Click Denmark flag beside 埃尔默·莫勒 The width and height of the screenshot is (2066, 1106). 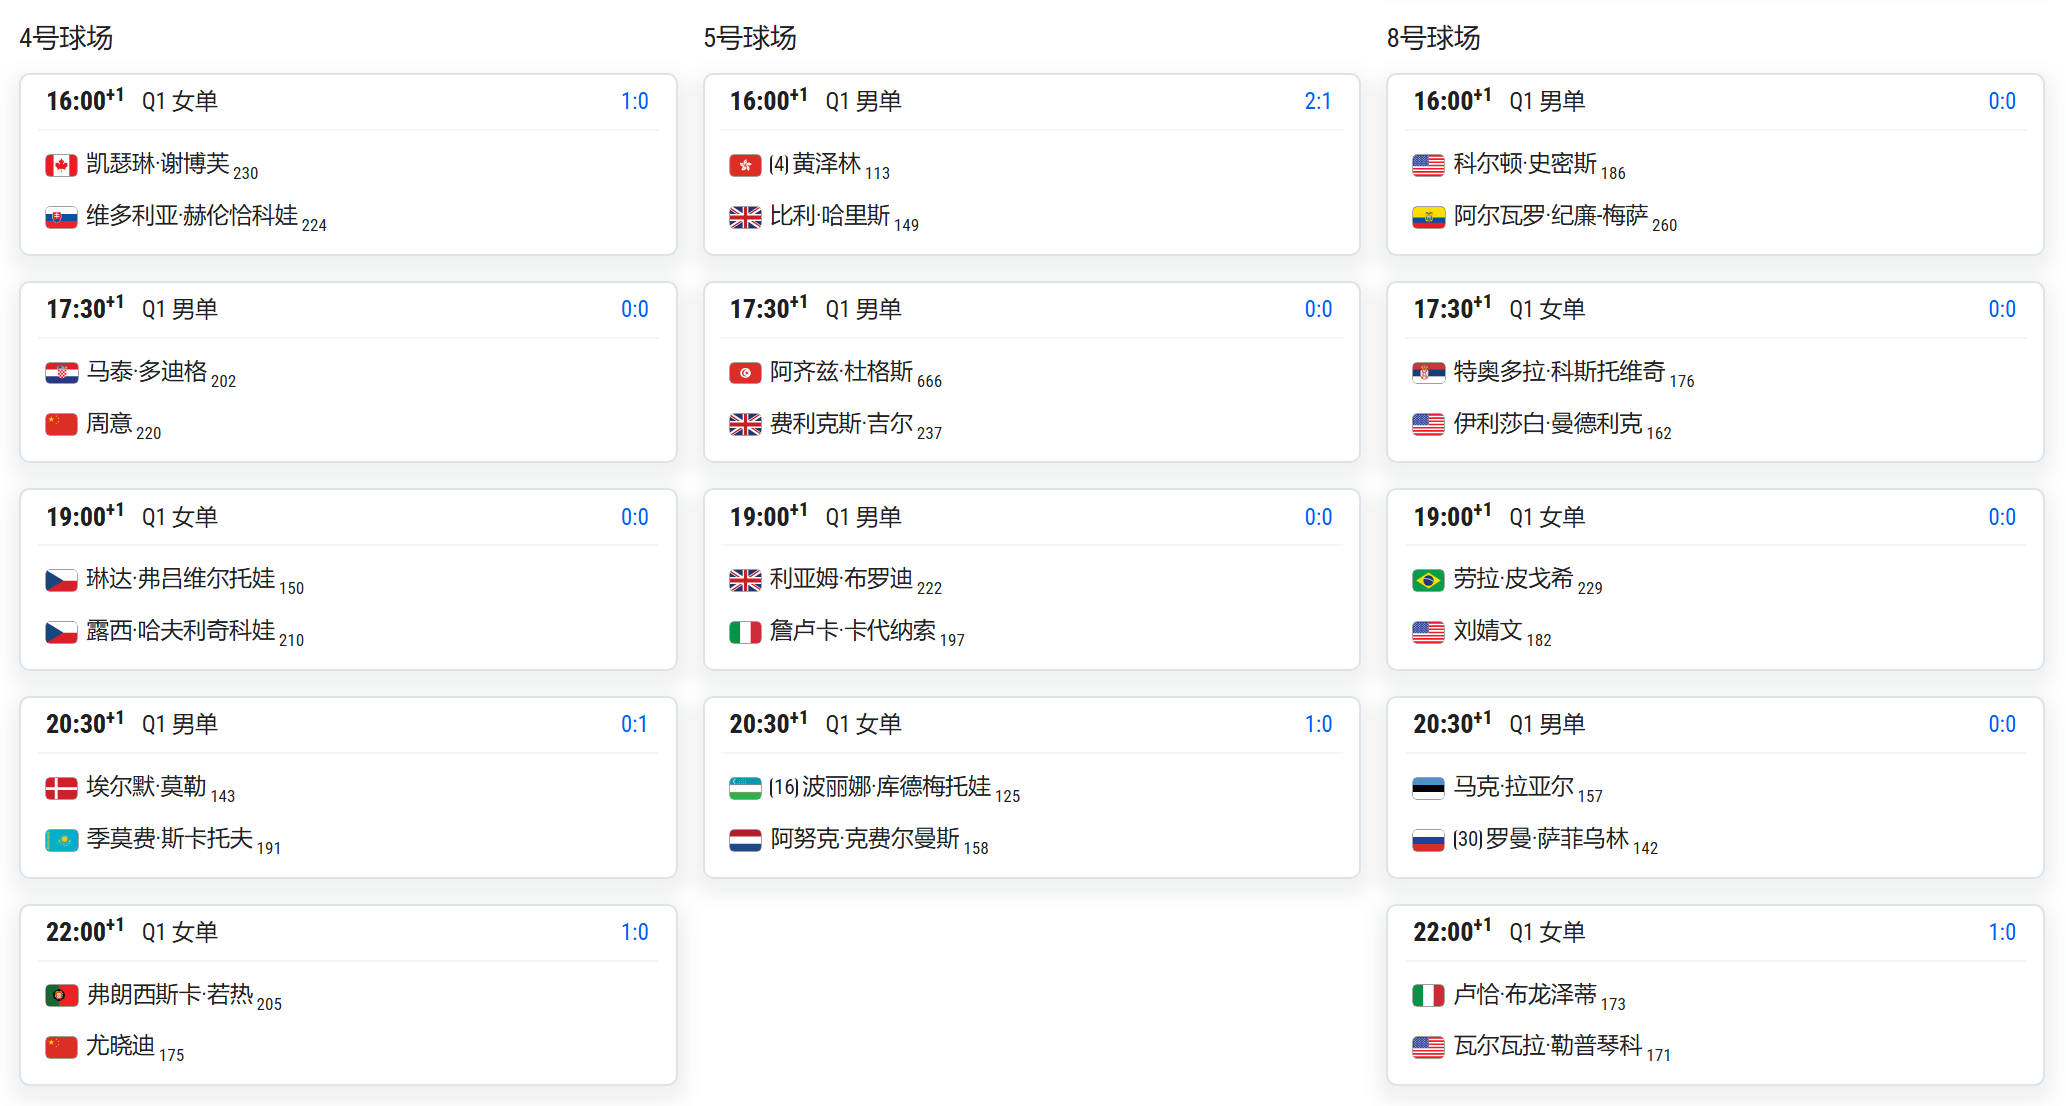(61, 788)
